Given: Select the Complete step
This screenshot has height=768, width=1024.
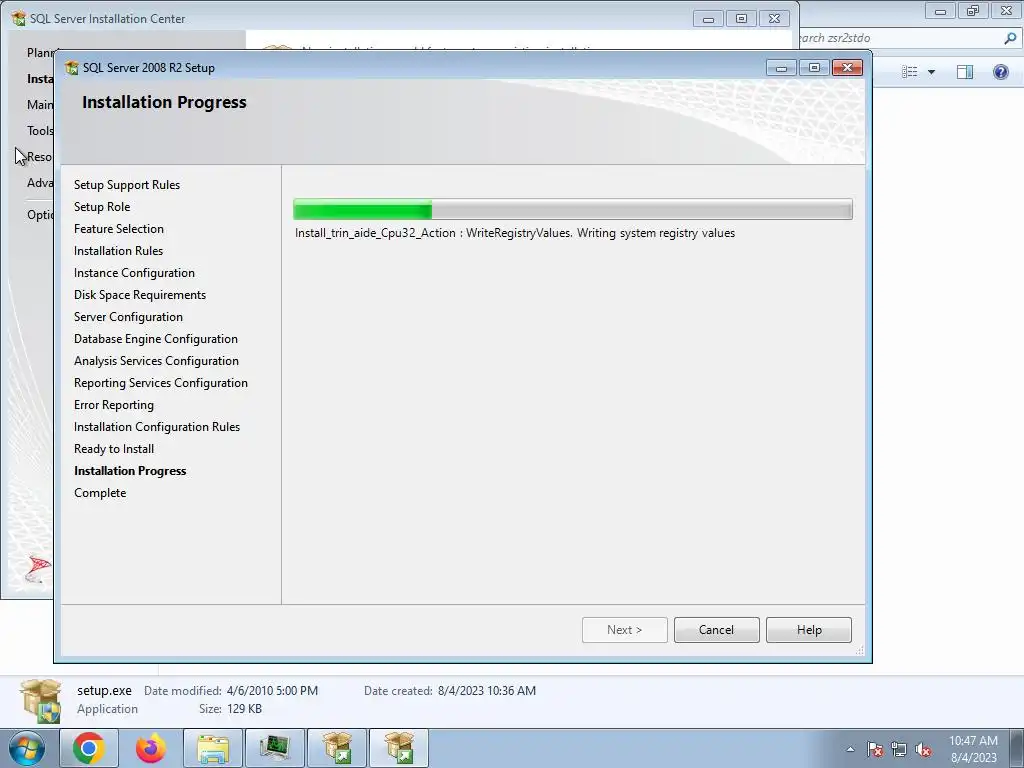Looking at the screenshot, I should click(x=100, y=493).
